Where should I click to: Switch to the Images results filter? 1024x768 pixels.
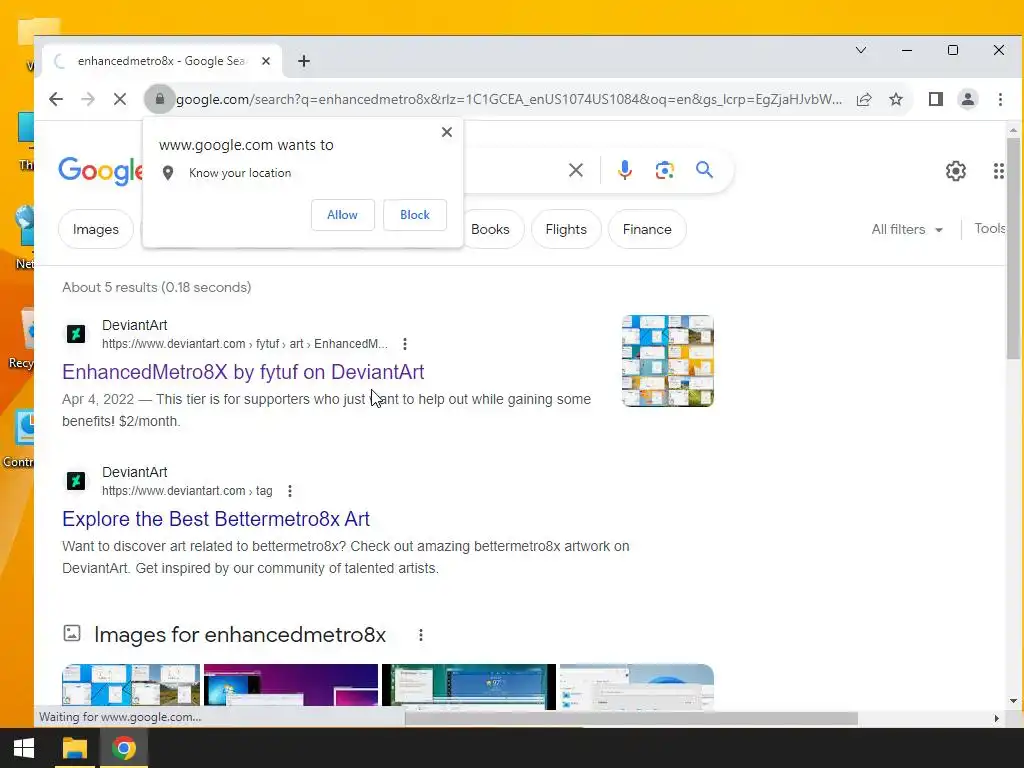pyautogui.click(x=96, y=229)
